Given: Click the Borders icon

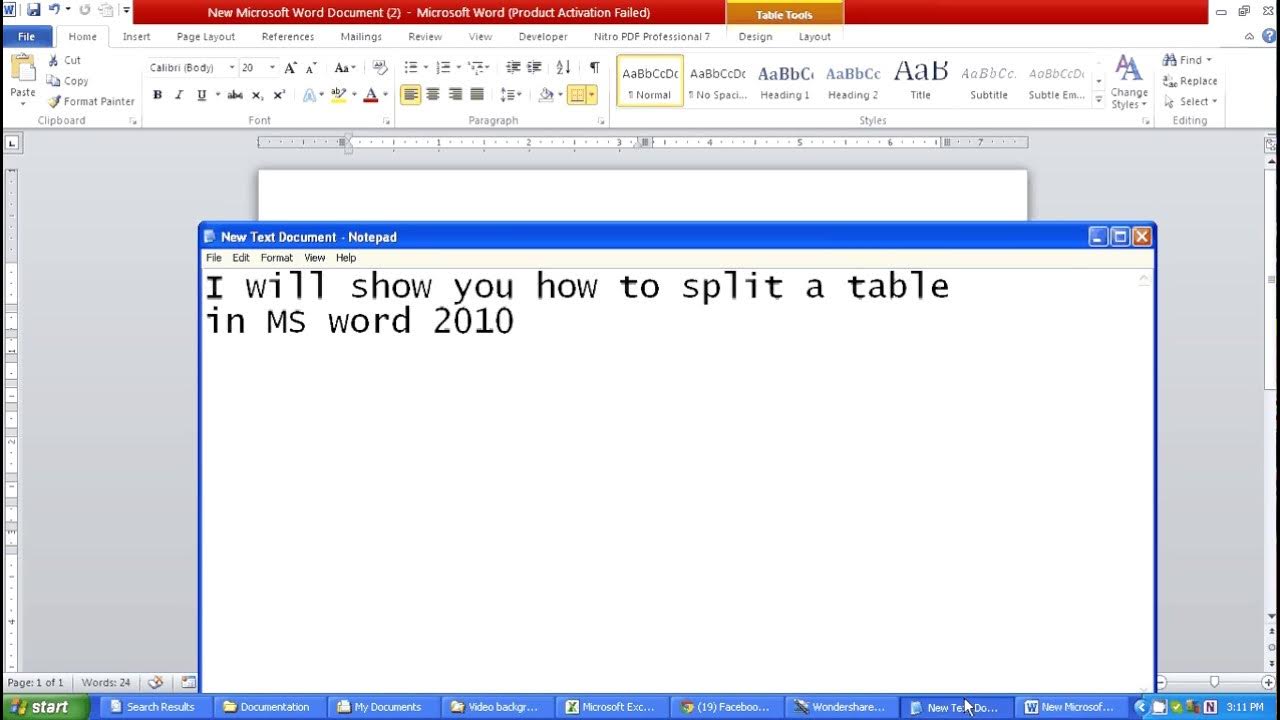Looking at the screenshot, I should coord(577,95).
